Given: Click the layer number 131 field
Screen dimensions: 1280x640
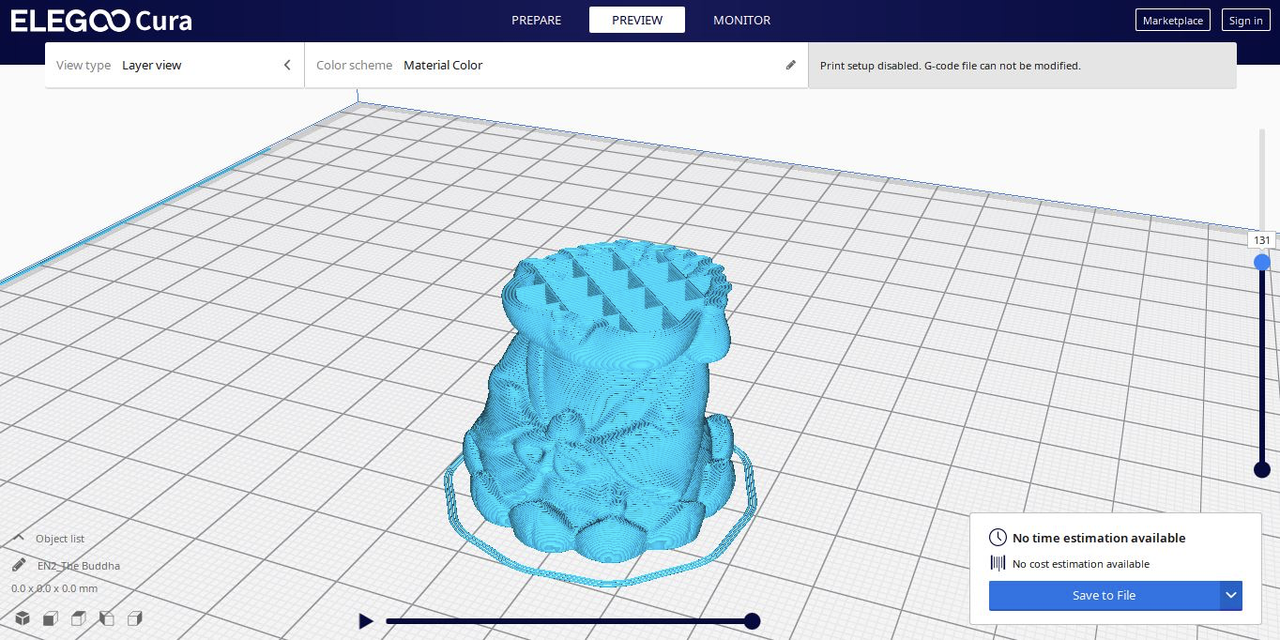Looking at the screenshot, I should point(1262,240).
